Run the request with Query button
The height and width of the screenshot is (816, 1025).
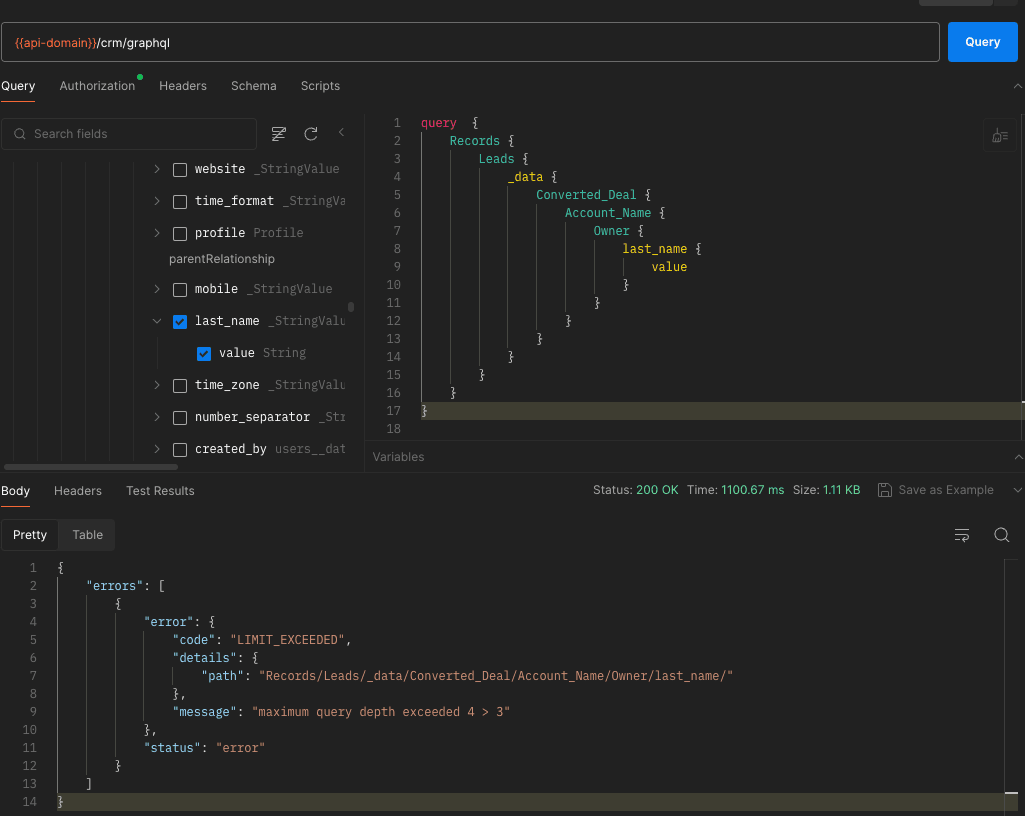tap(983, 42)
